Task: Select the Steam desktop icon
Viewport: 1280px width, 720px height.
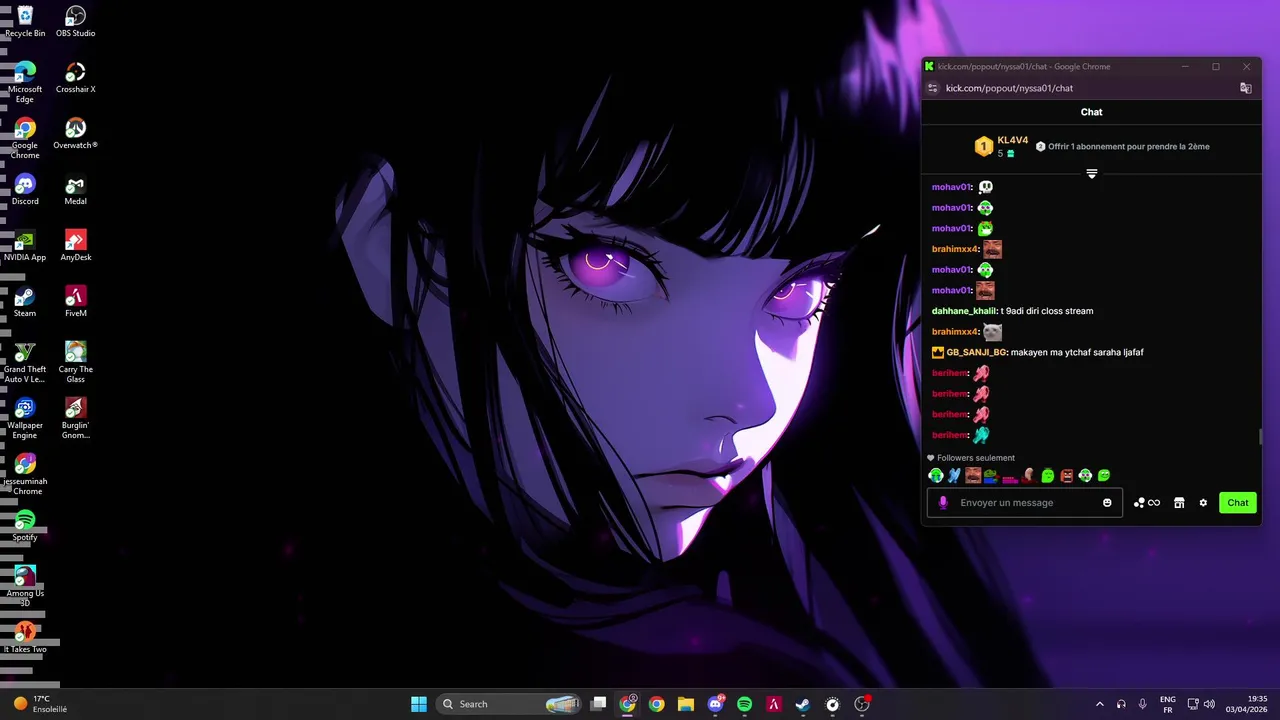Action: click(x=25, y=301)
